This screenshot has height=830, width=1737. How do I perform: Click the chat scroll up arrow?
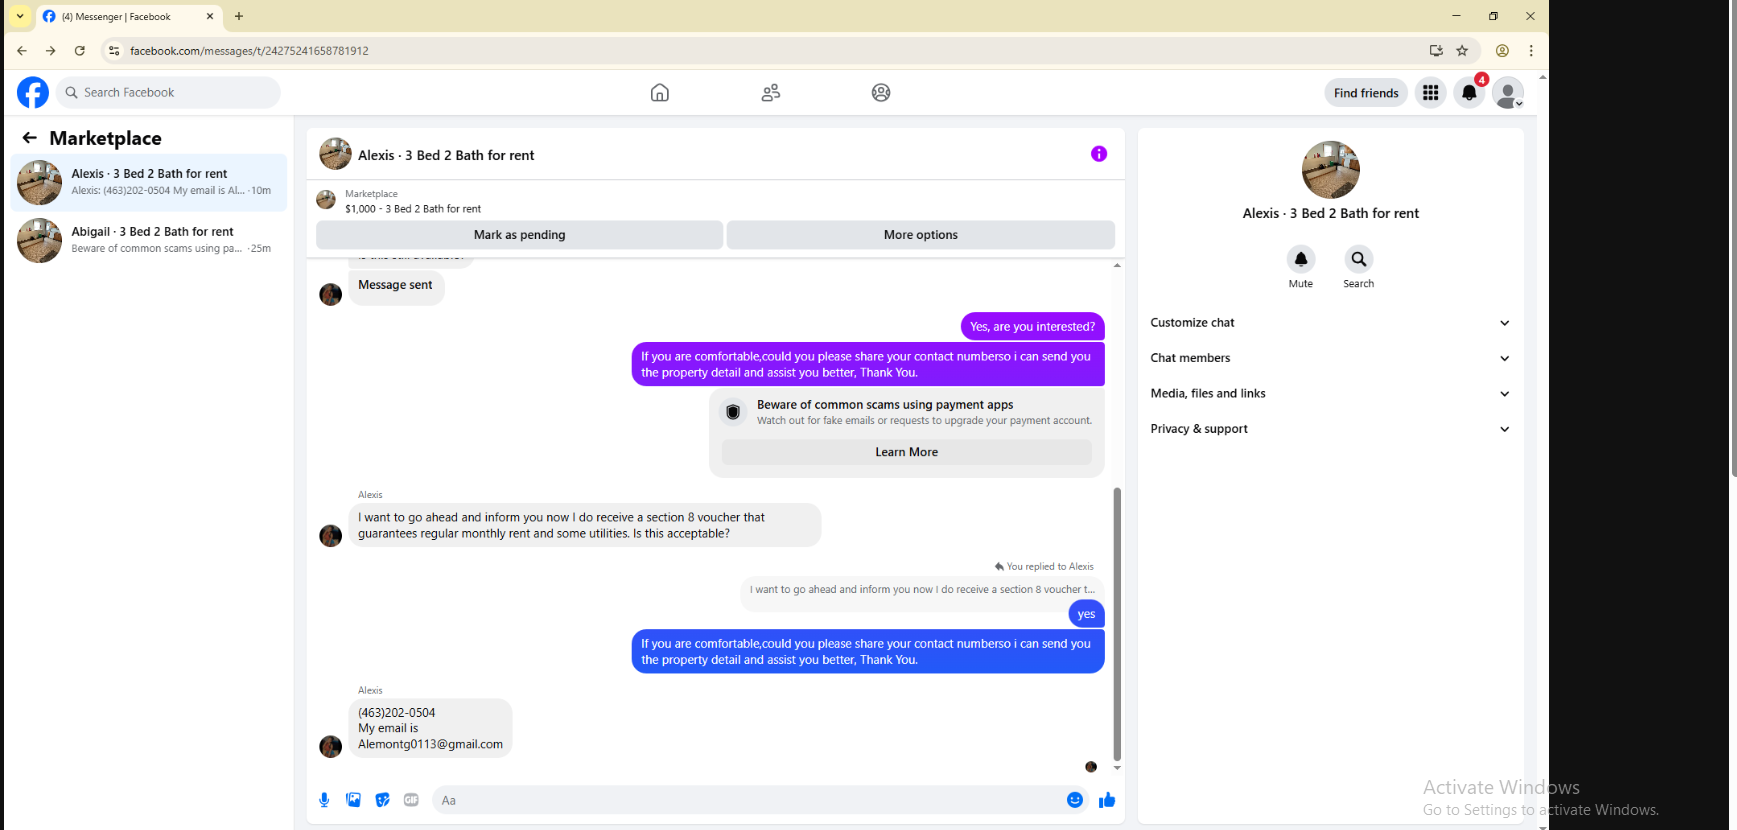pyautogui.click(x=1117, y=265)
